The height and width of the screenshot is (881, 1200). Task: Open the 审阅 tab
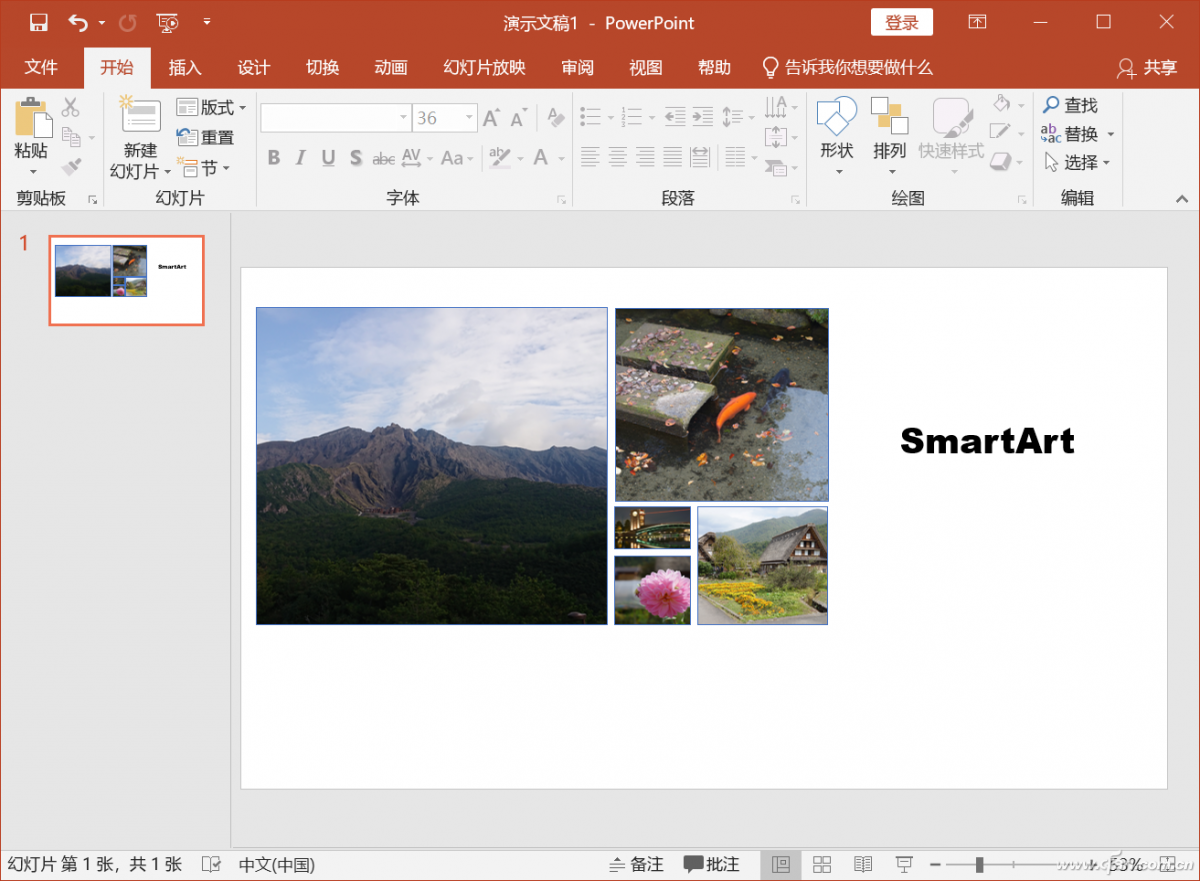point(578,67)
